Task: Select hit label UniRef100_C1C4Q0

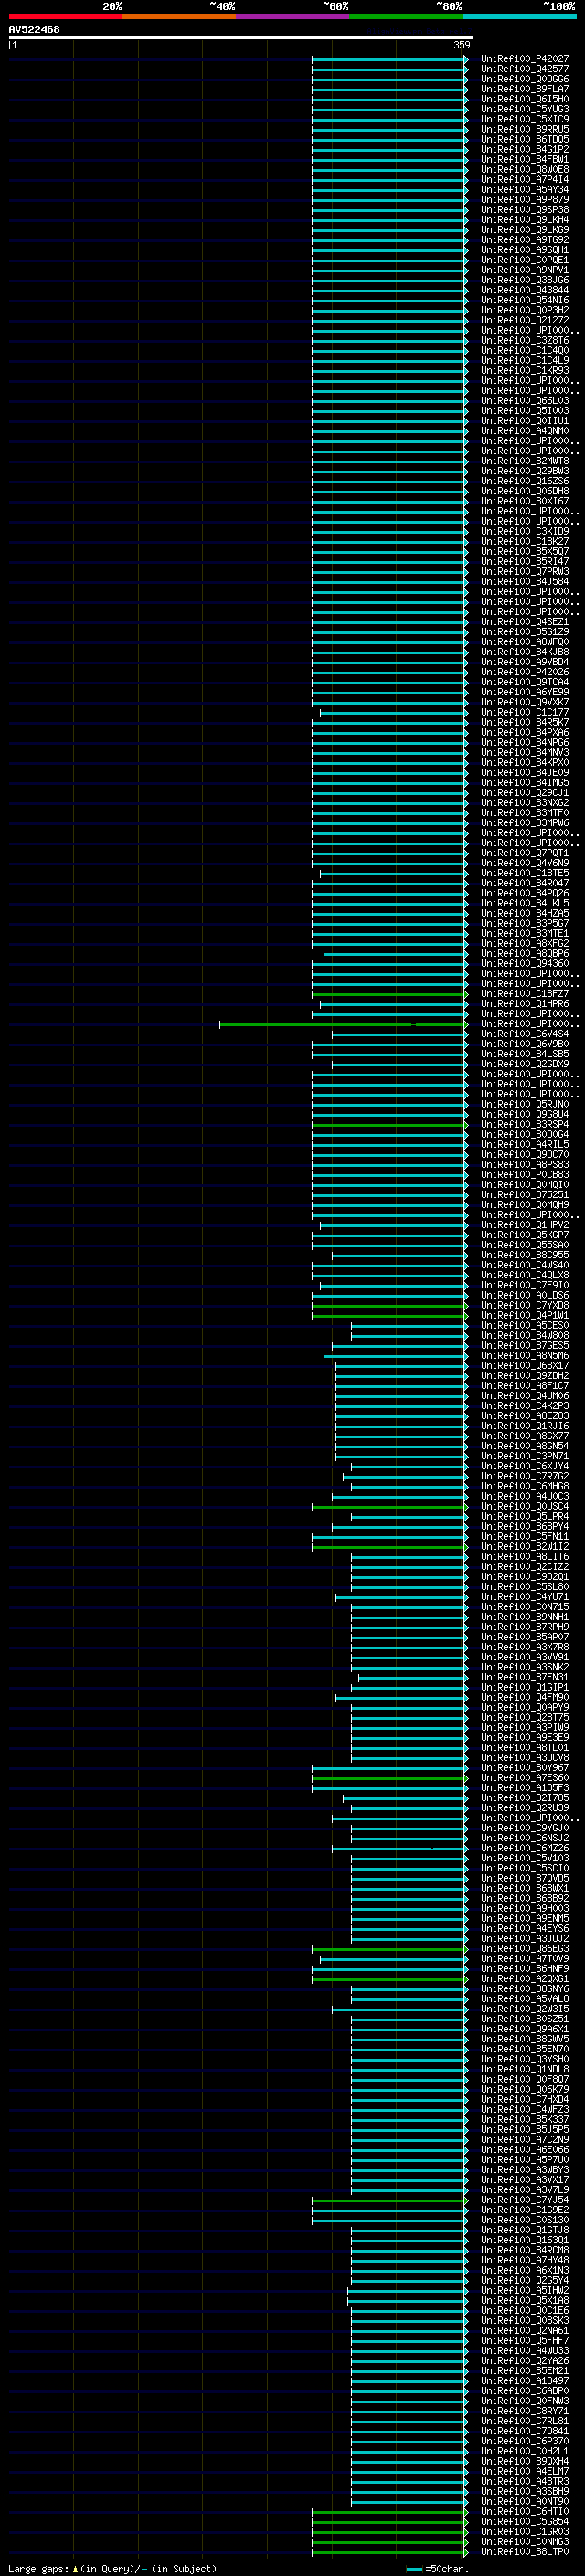Action: 524,350
